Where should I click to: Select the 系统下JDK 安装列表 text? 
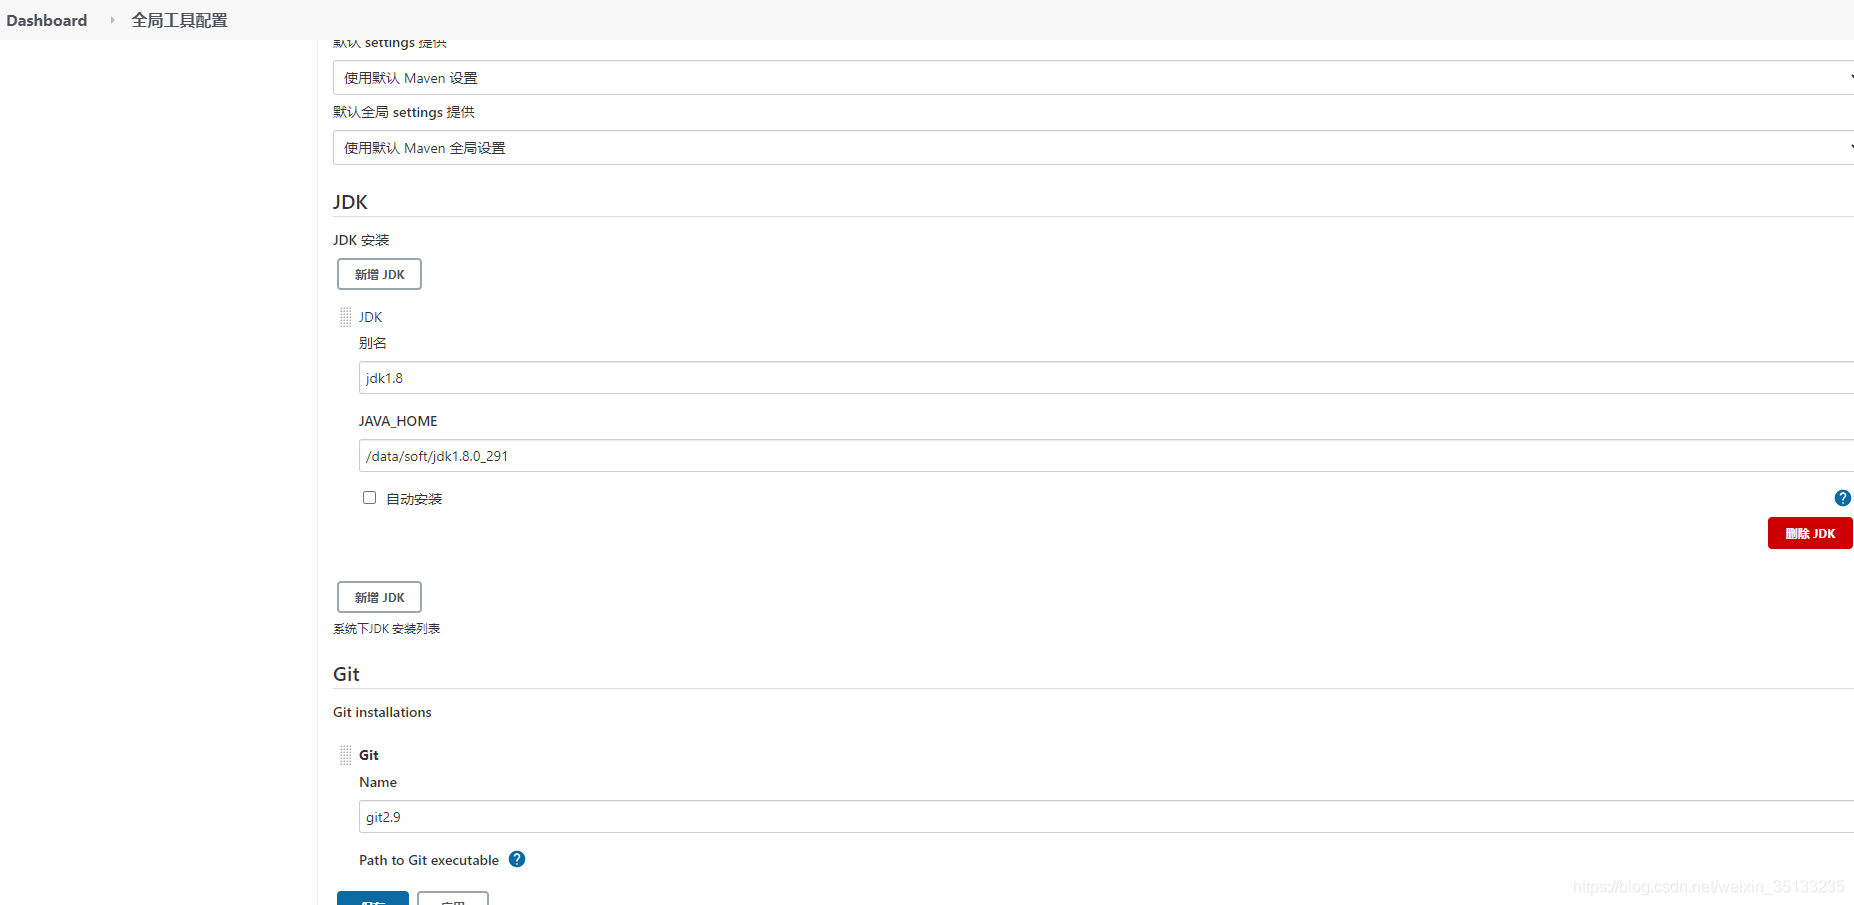(x=386, y=629)
